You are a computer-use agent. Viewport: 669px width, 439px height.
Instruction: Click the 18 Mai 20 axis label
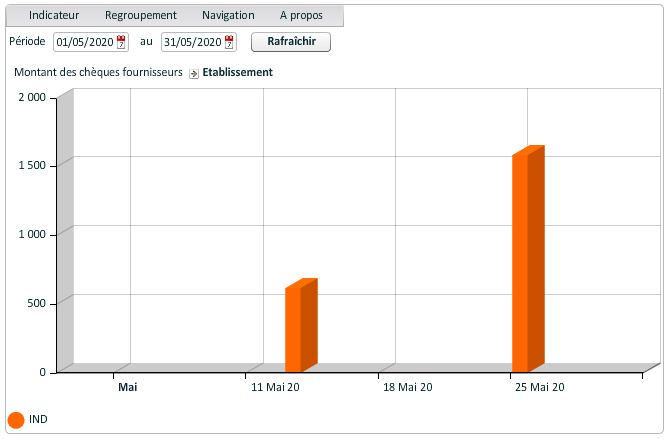[x=408, y=387]
